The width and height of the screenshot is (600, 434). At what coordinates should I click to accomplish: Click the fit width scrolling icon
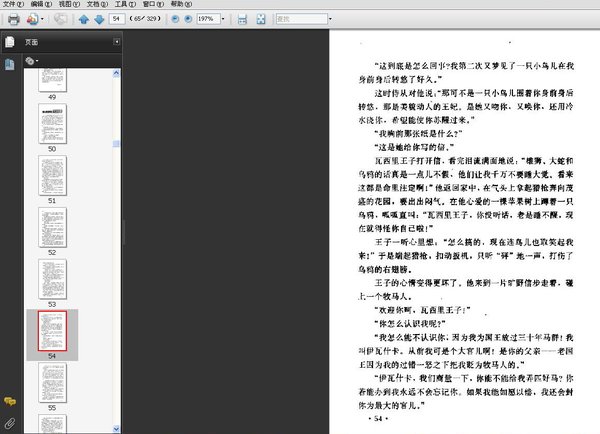coord(241,19)
